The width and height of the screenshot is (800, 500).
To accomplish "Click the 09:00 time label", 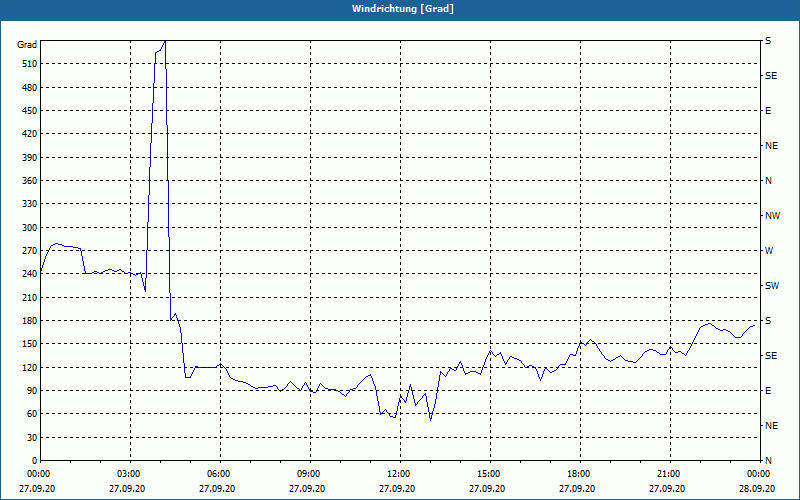I will pos(310,474).
